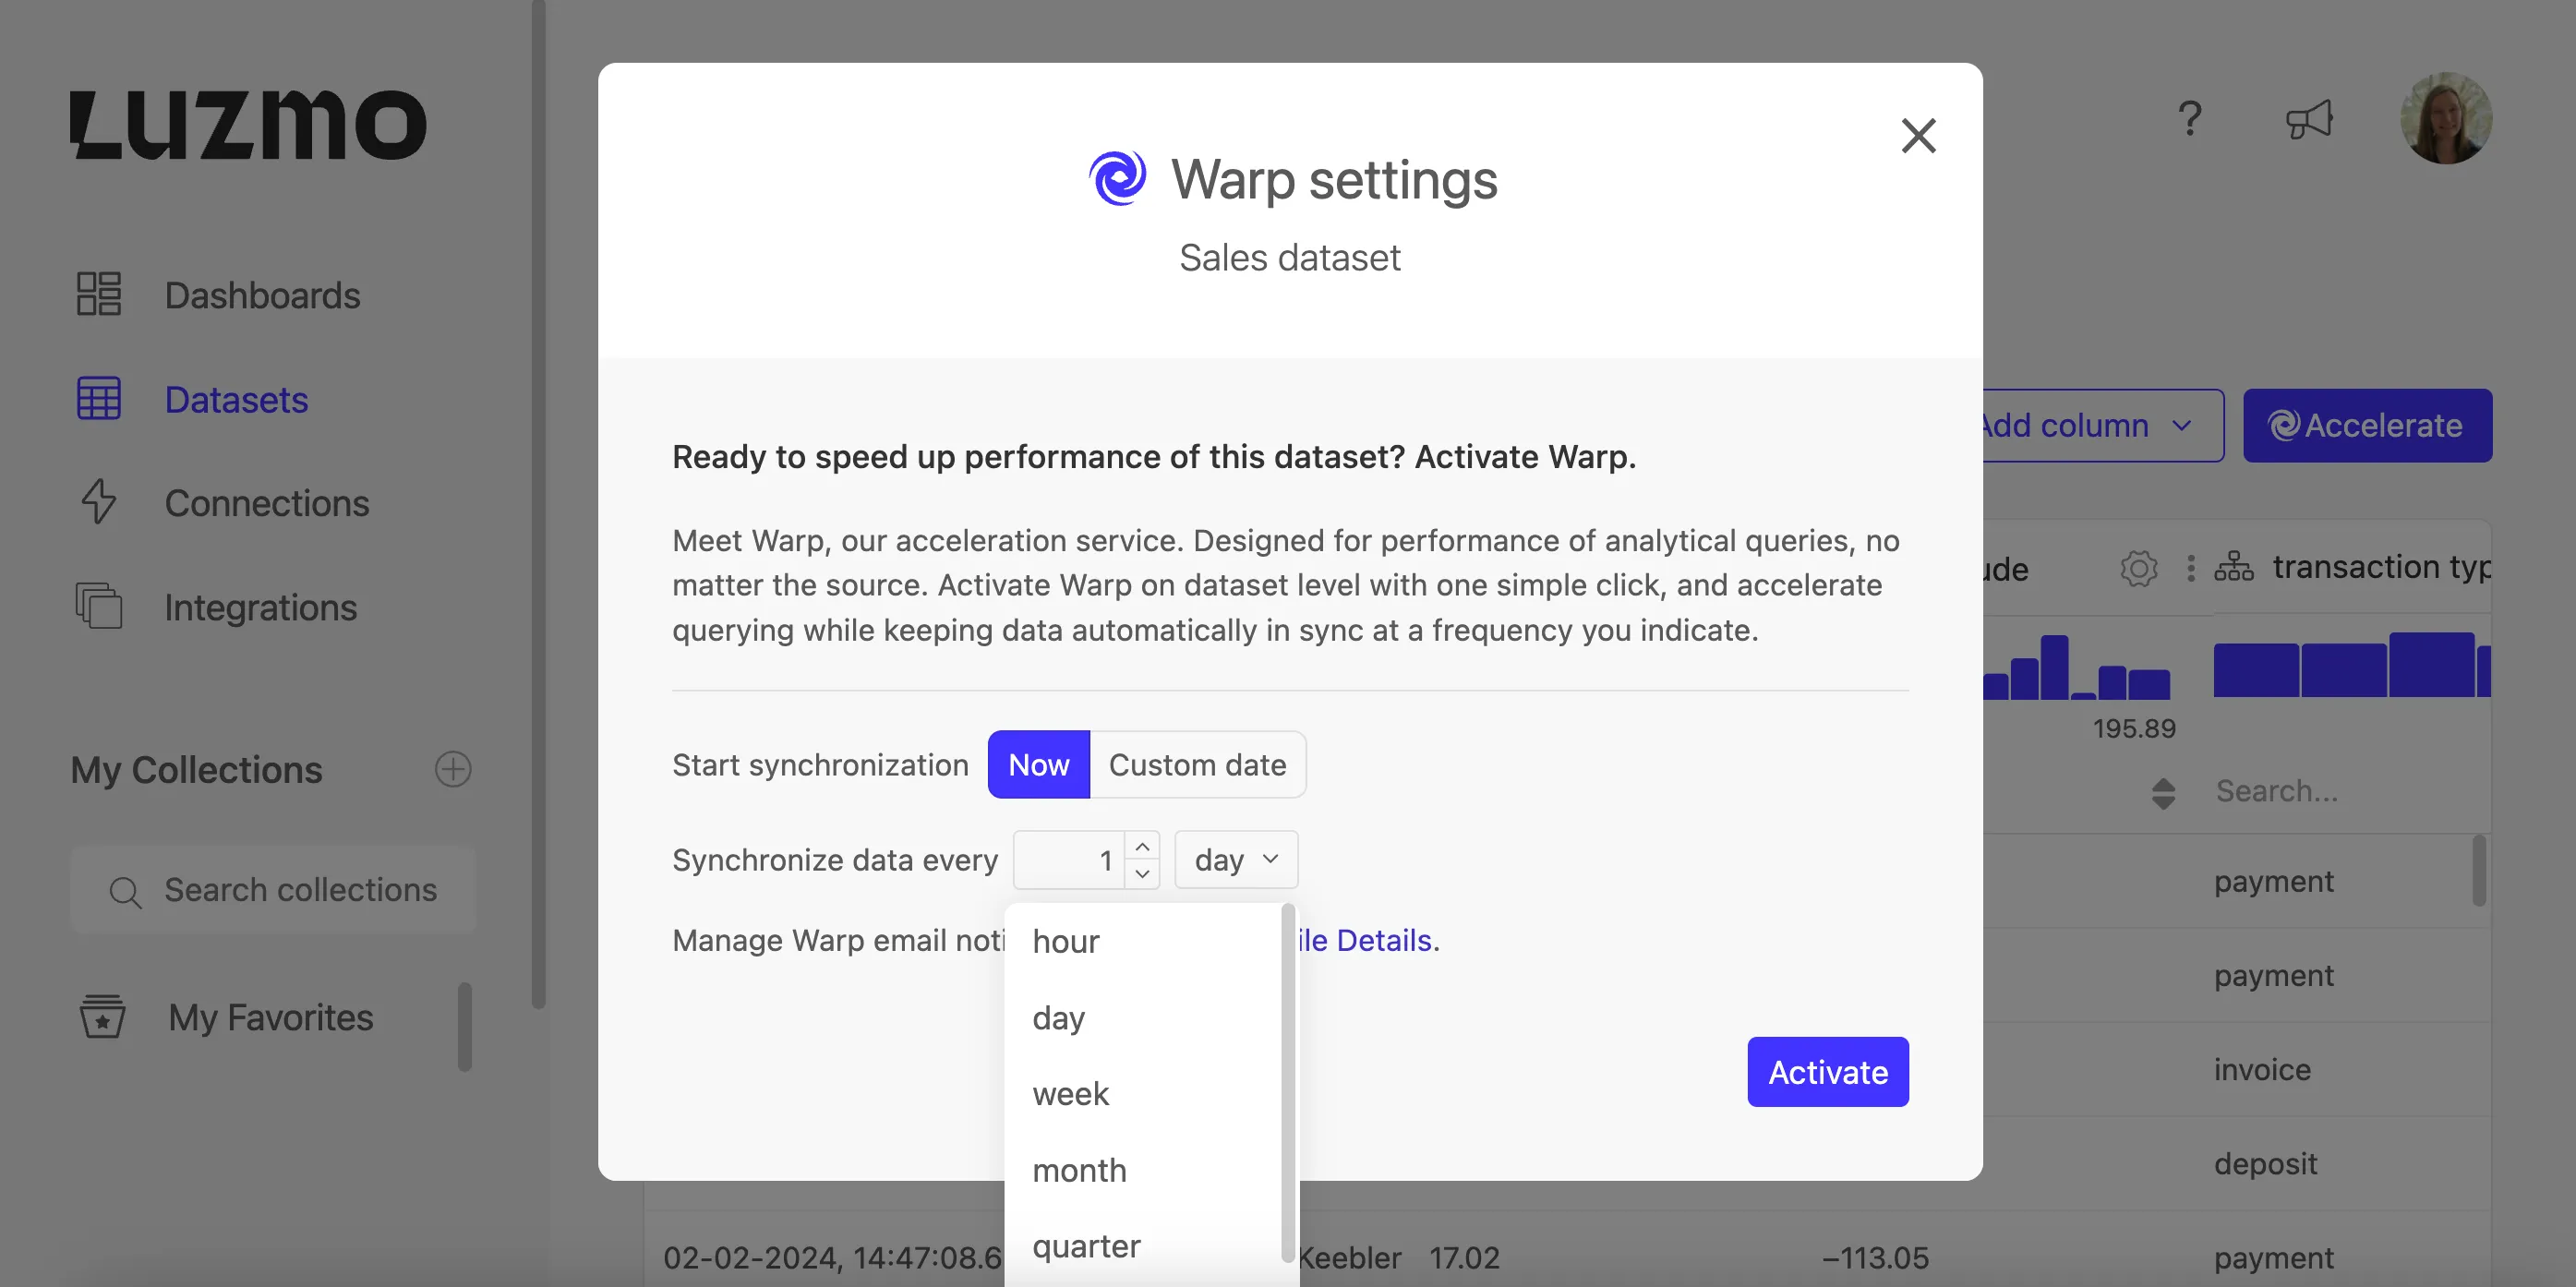Click the Activate button

coord(1827,1071)
